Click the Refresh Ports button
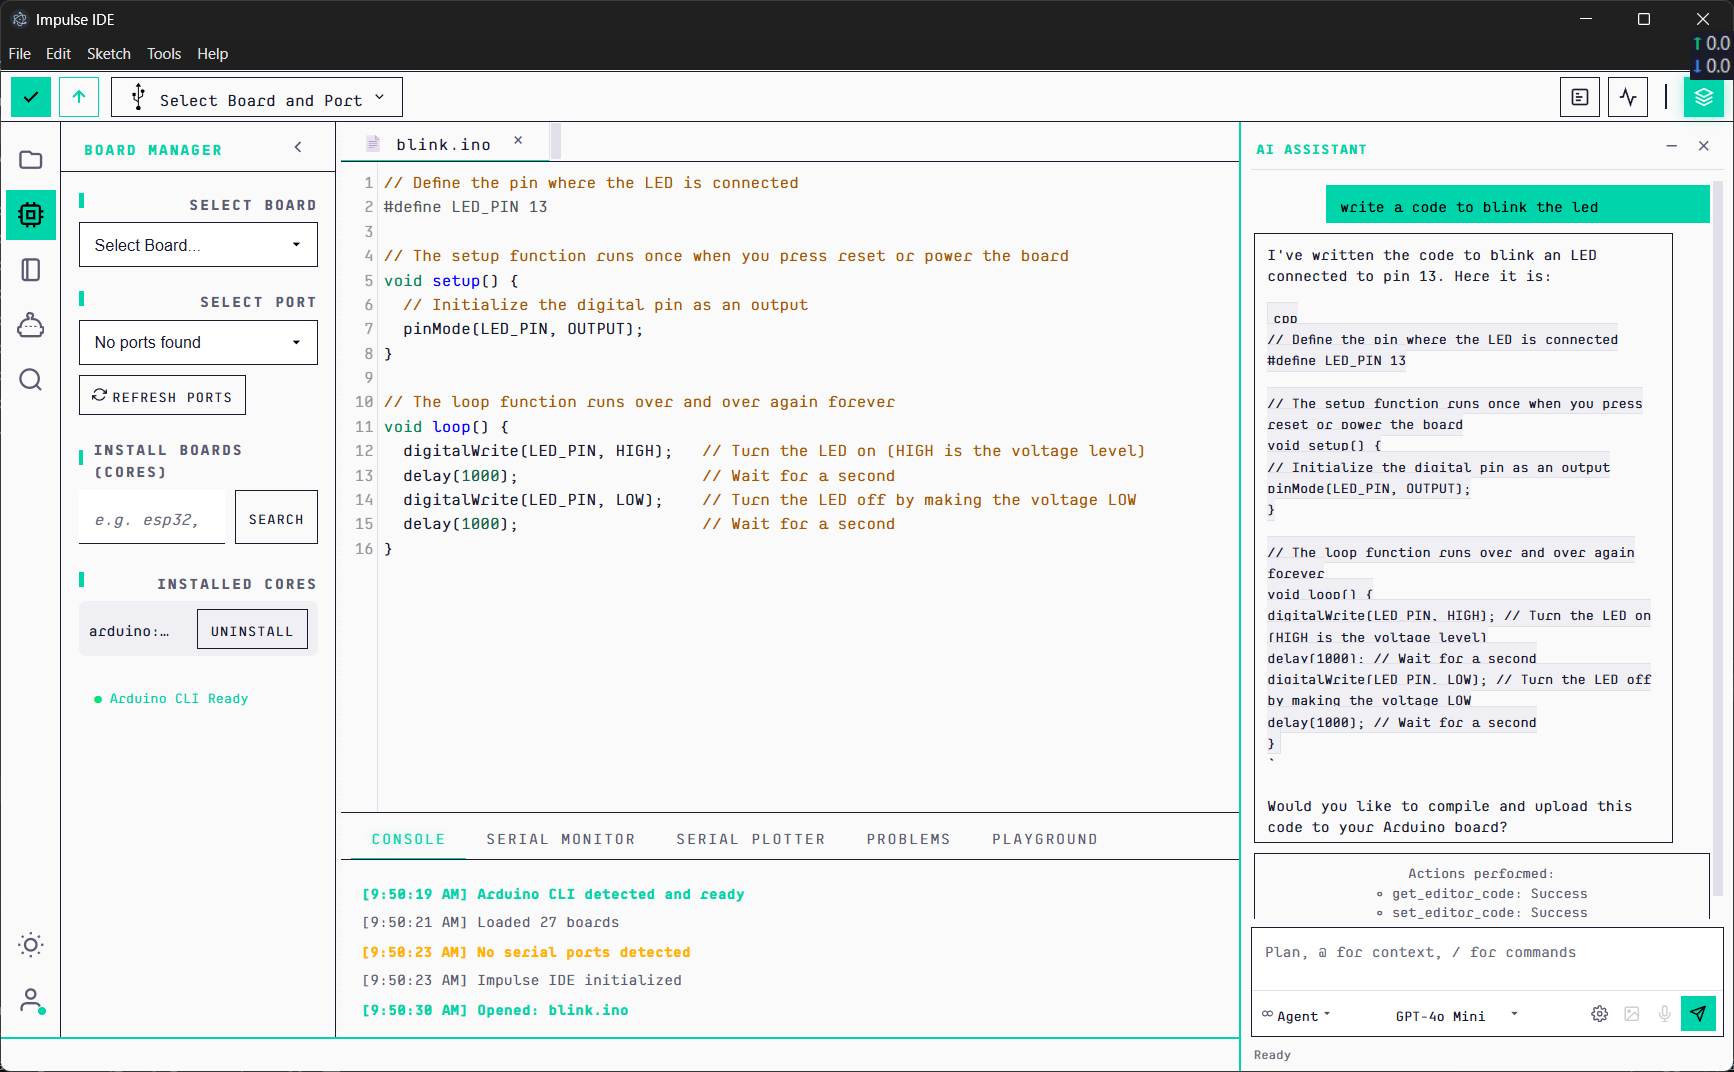 pos(162,396)
